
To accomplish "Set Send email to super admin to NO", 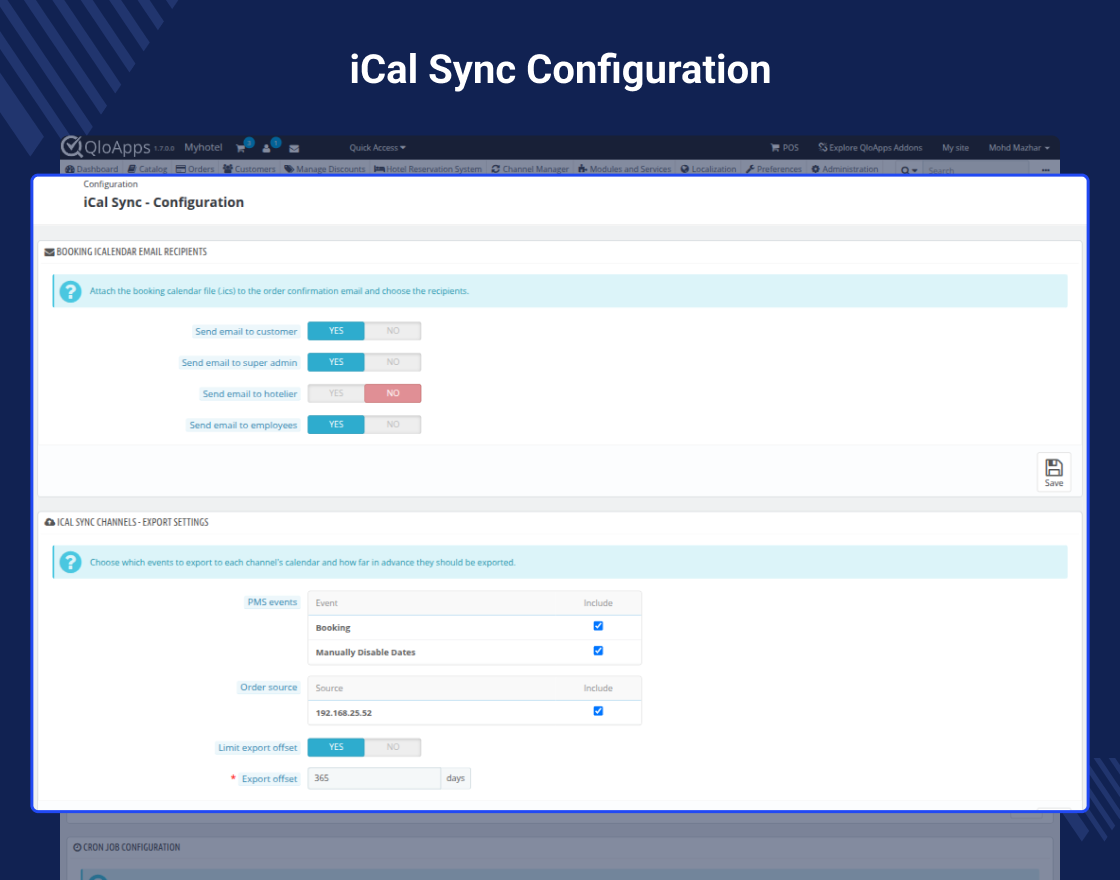I will coord(392,362).
